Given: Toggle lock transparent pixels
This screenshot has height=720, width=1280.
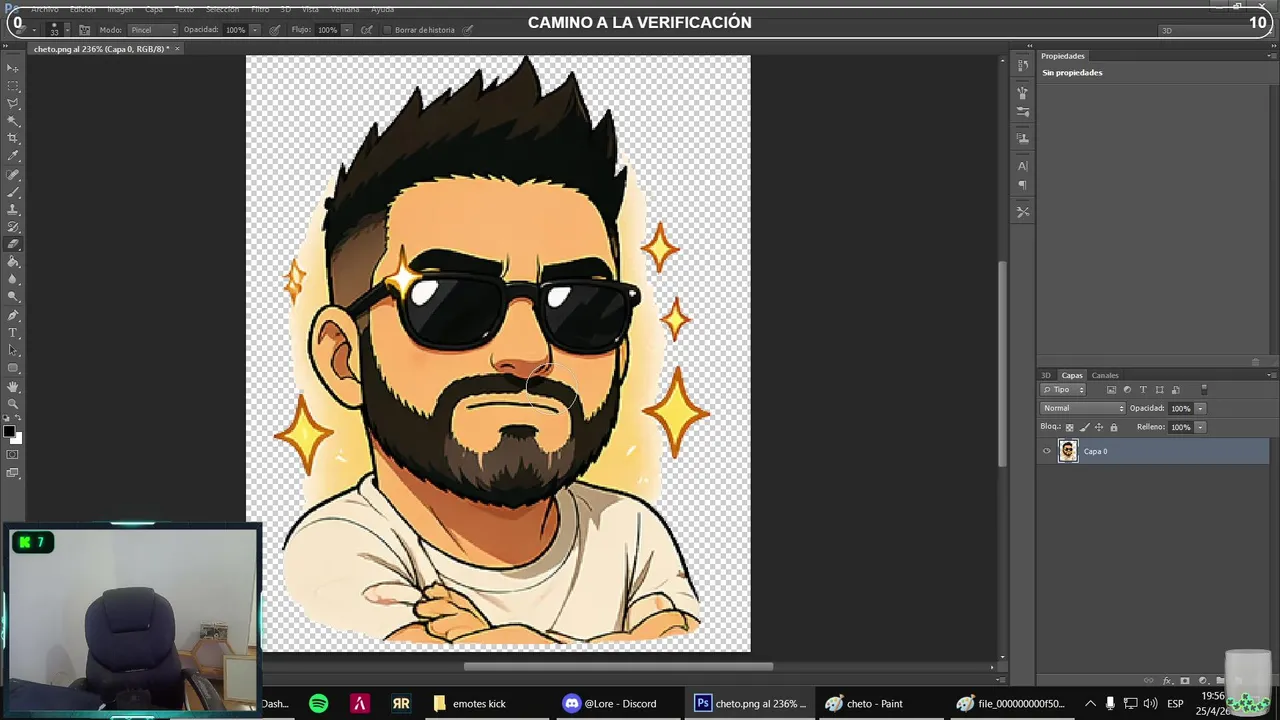Looking at the screenshot, I should pyautogui.click(x=1069, y=427).
